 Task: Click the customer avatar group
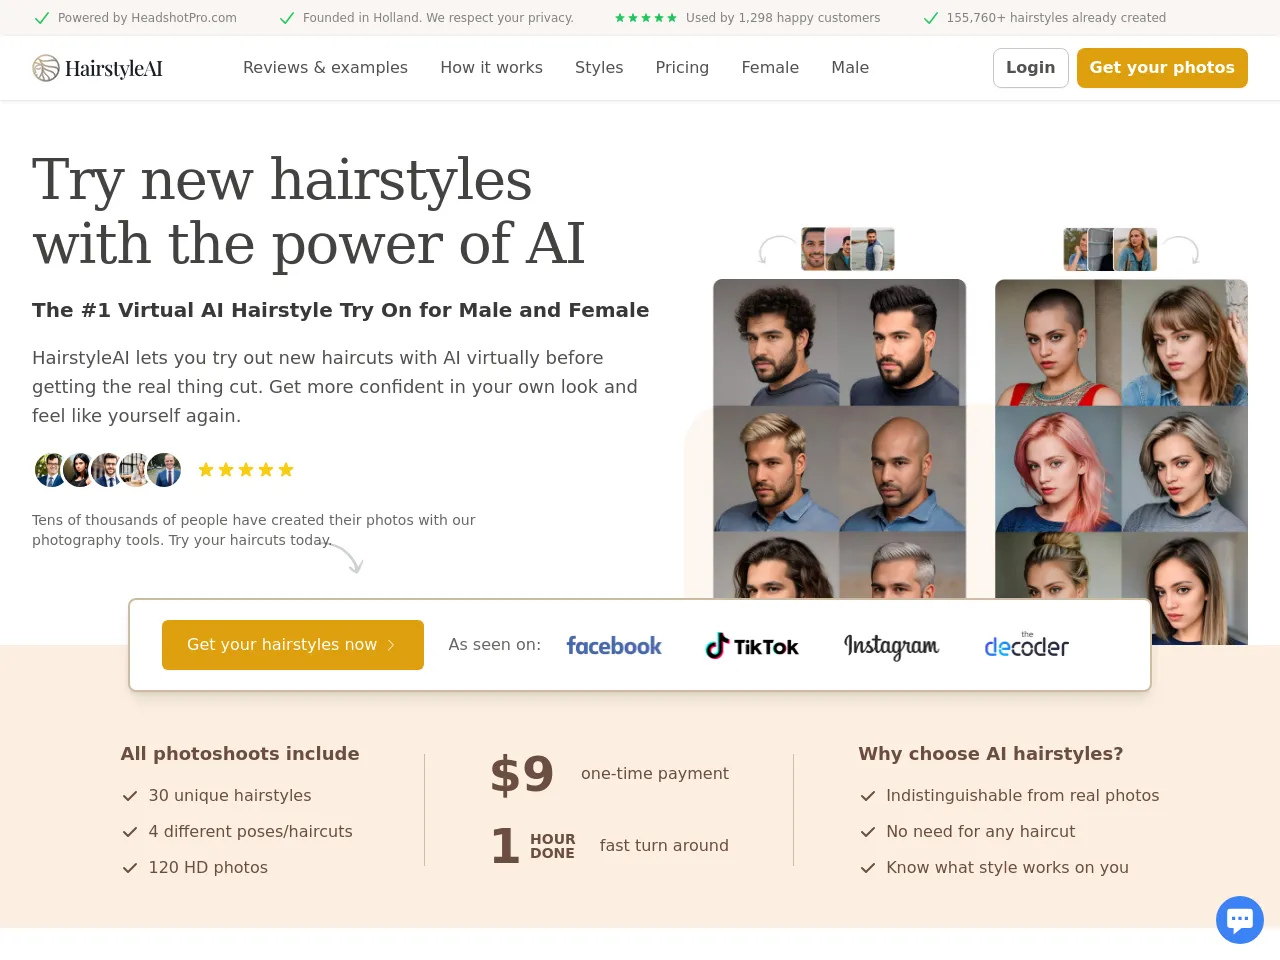click(108, 470)
